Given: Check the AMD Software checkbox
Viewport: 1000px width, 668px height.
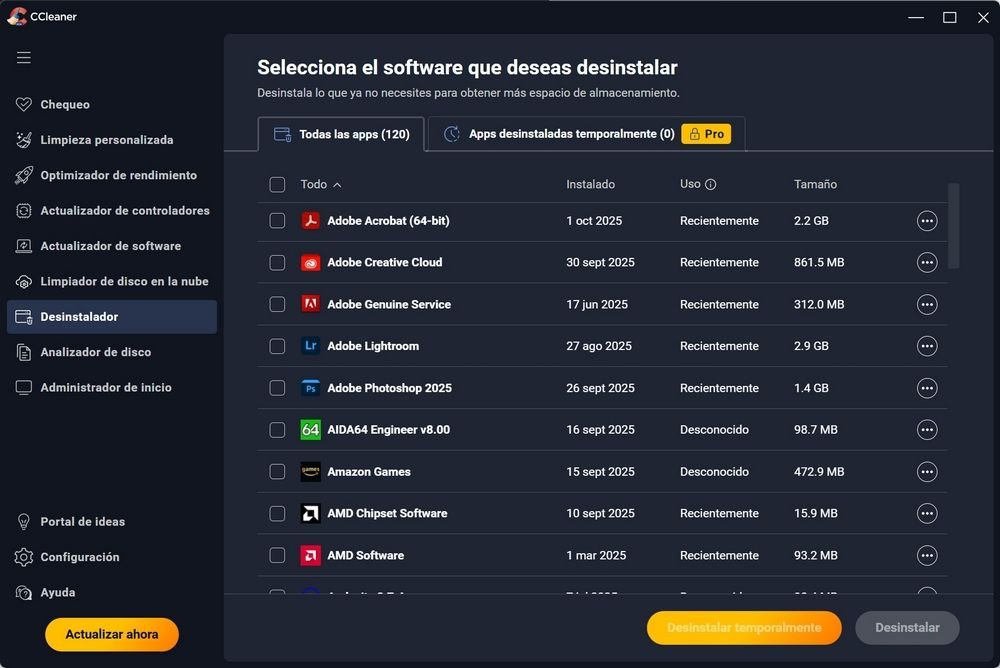Looking at the screenshot, I should pos(277,555).
